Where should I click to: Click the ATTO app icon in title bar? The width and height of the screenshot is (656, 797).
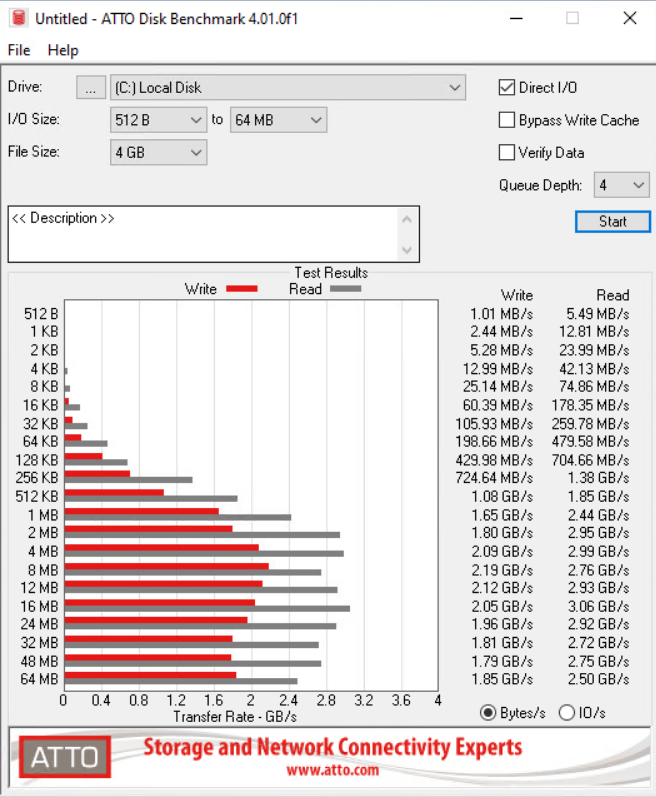click(x=16, y=18)
